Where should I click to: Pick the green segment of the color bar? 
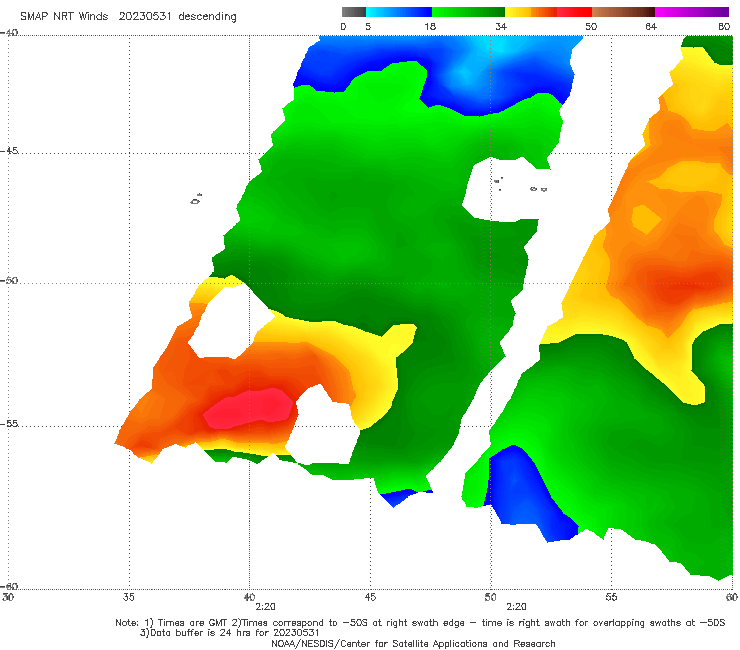468,12
